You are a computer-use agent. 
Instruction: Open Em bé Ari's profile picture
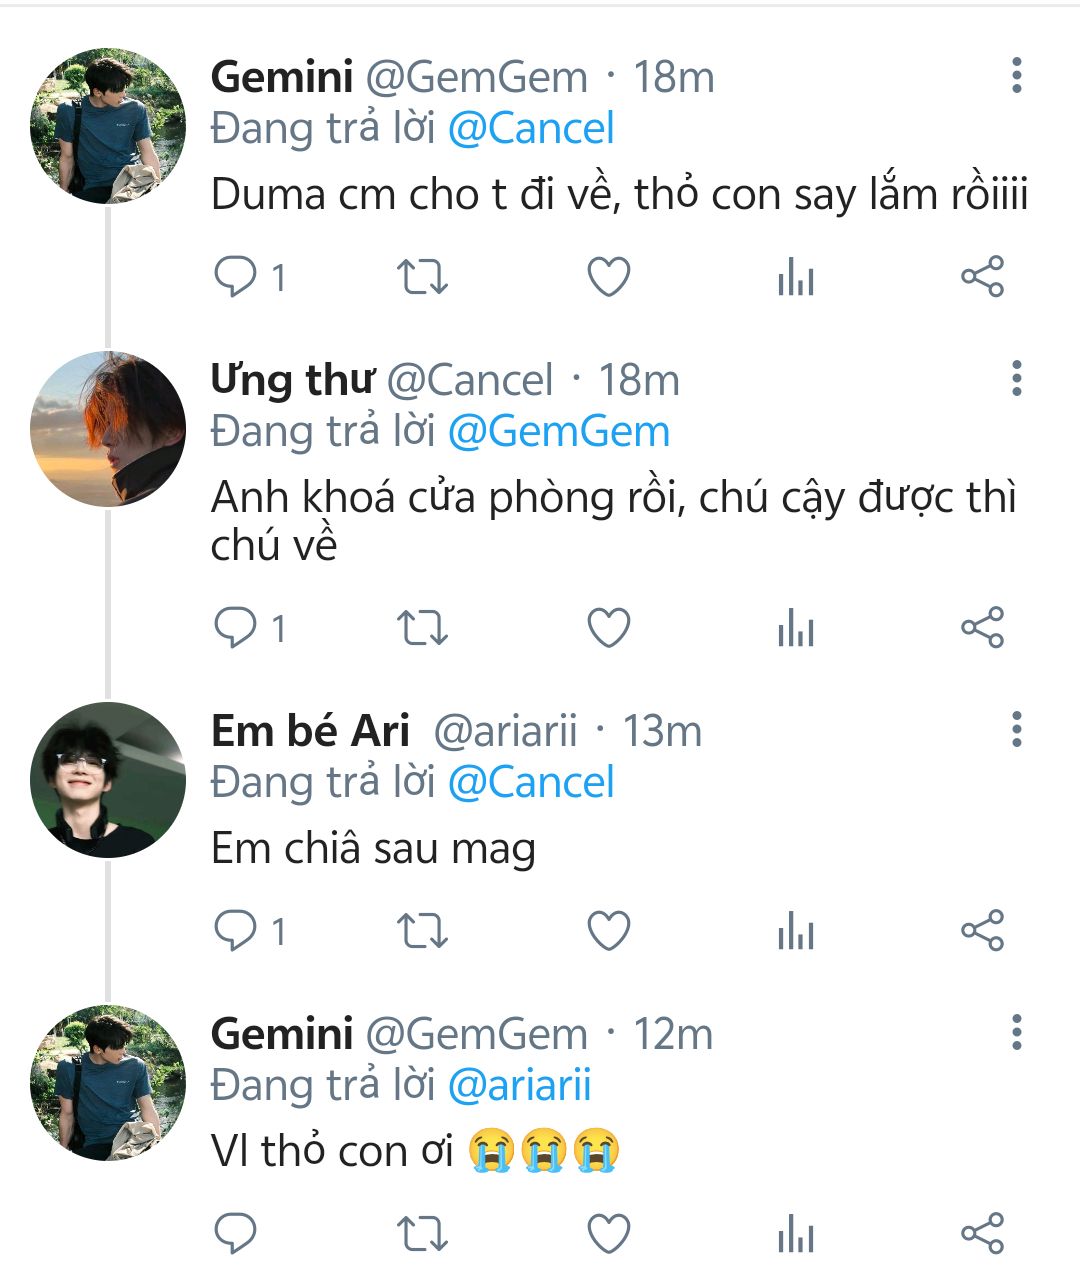point(108,780)
